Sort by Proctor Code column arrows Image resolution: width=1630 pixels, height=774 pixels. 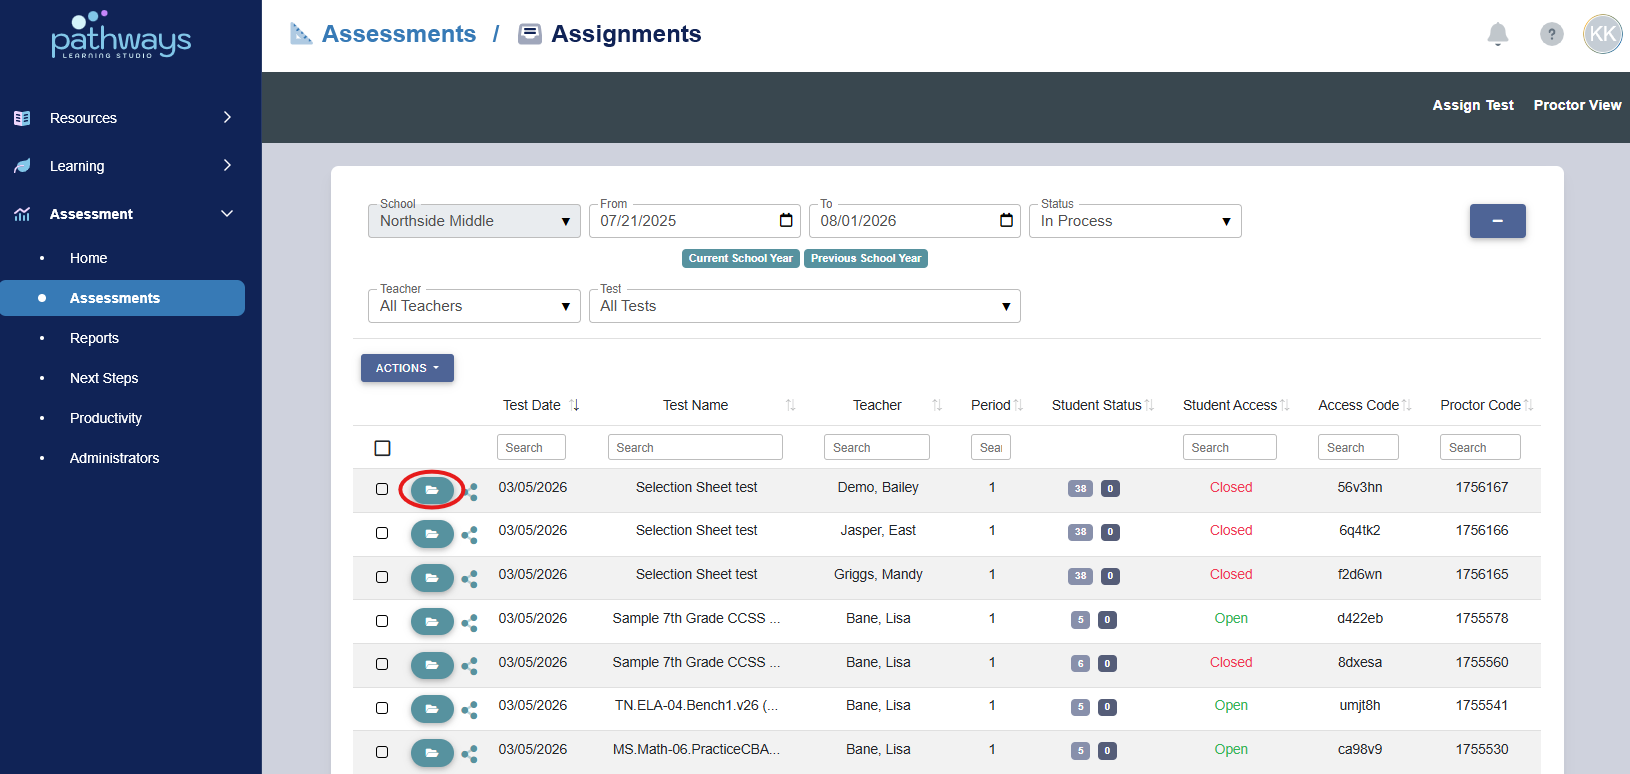pyautogui.click(x=1528, y=405)
